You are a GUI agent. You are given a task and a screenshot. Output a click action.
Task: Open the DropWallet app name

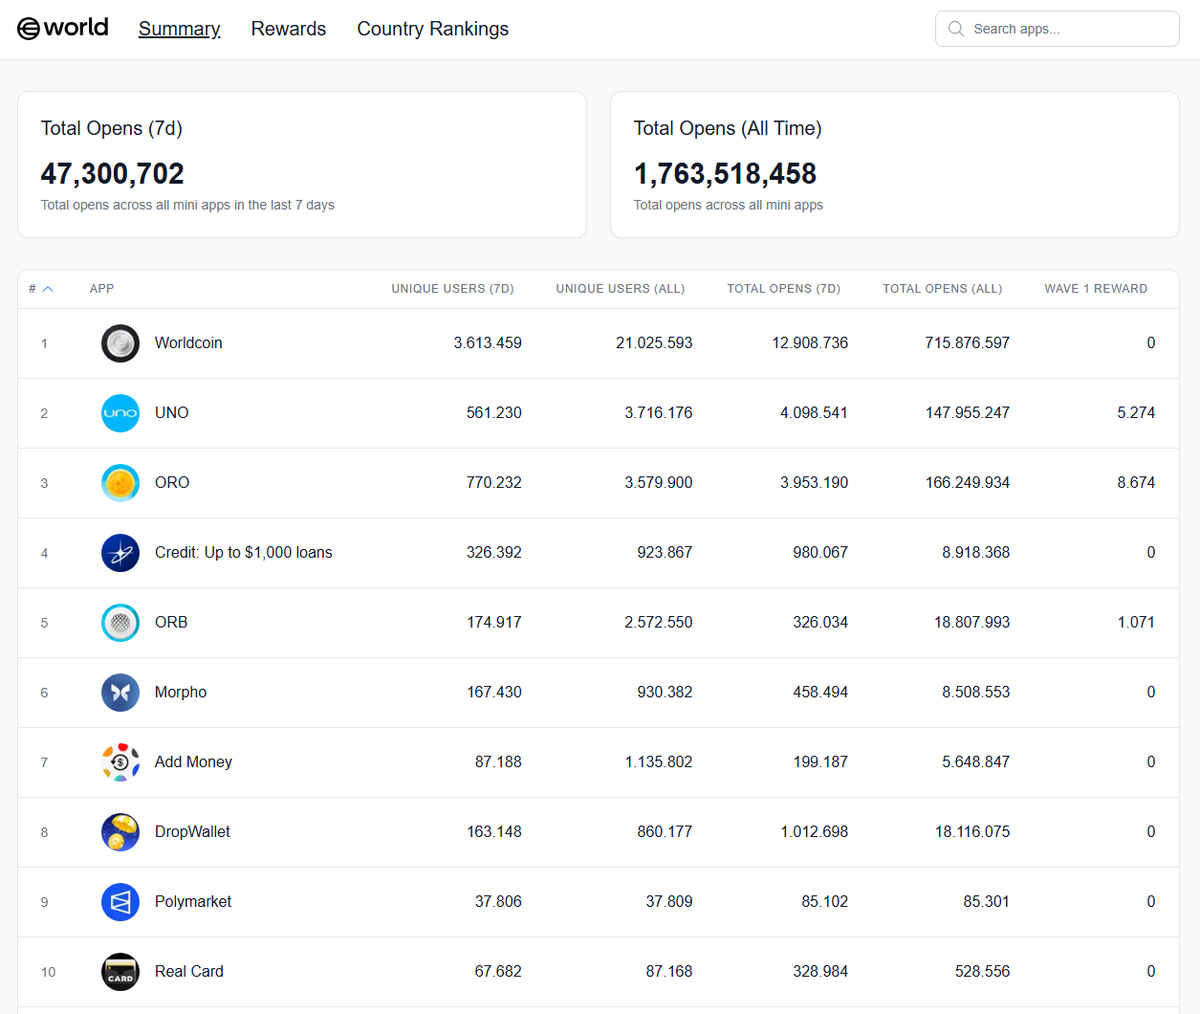[192, 832]
